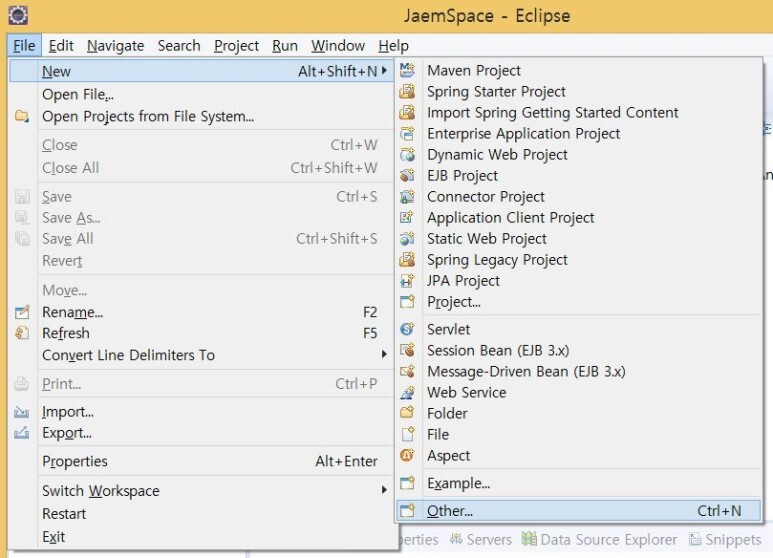Click the Dynamic Web Project icon
The height and width of the screenshot is (558, 773).
coord(407,155)
